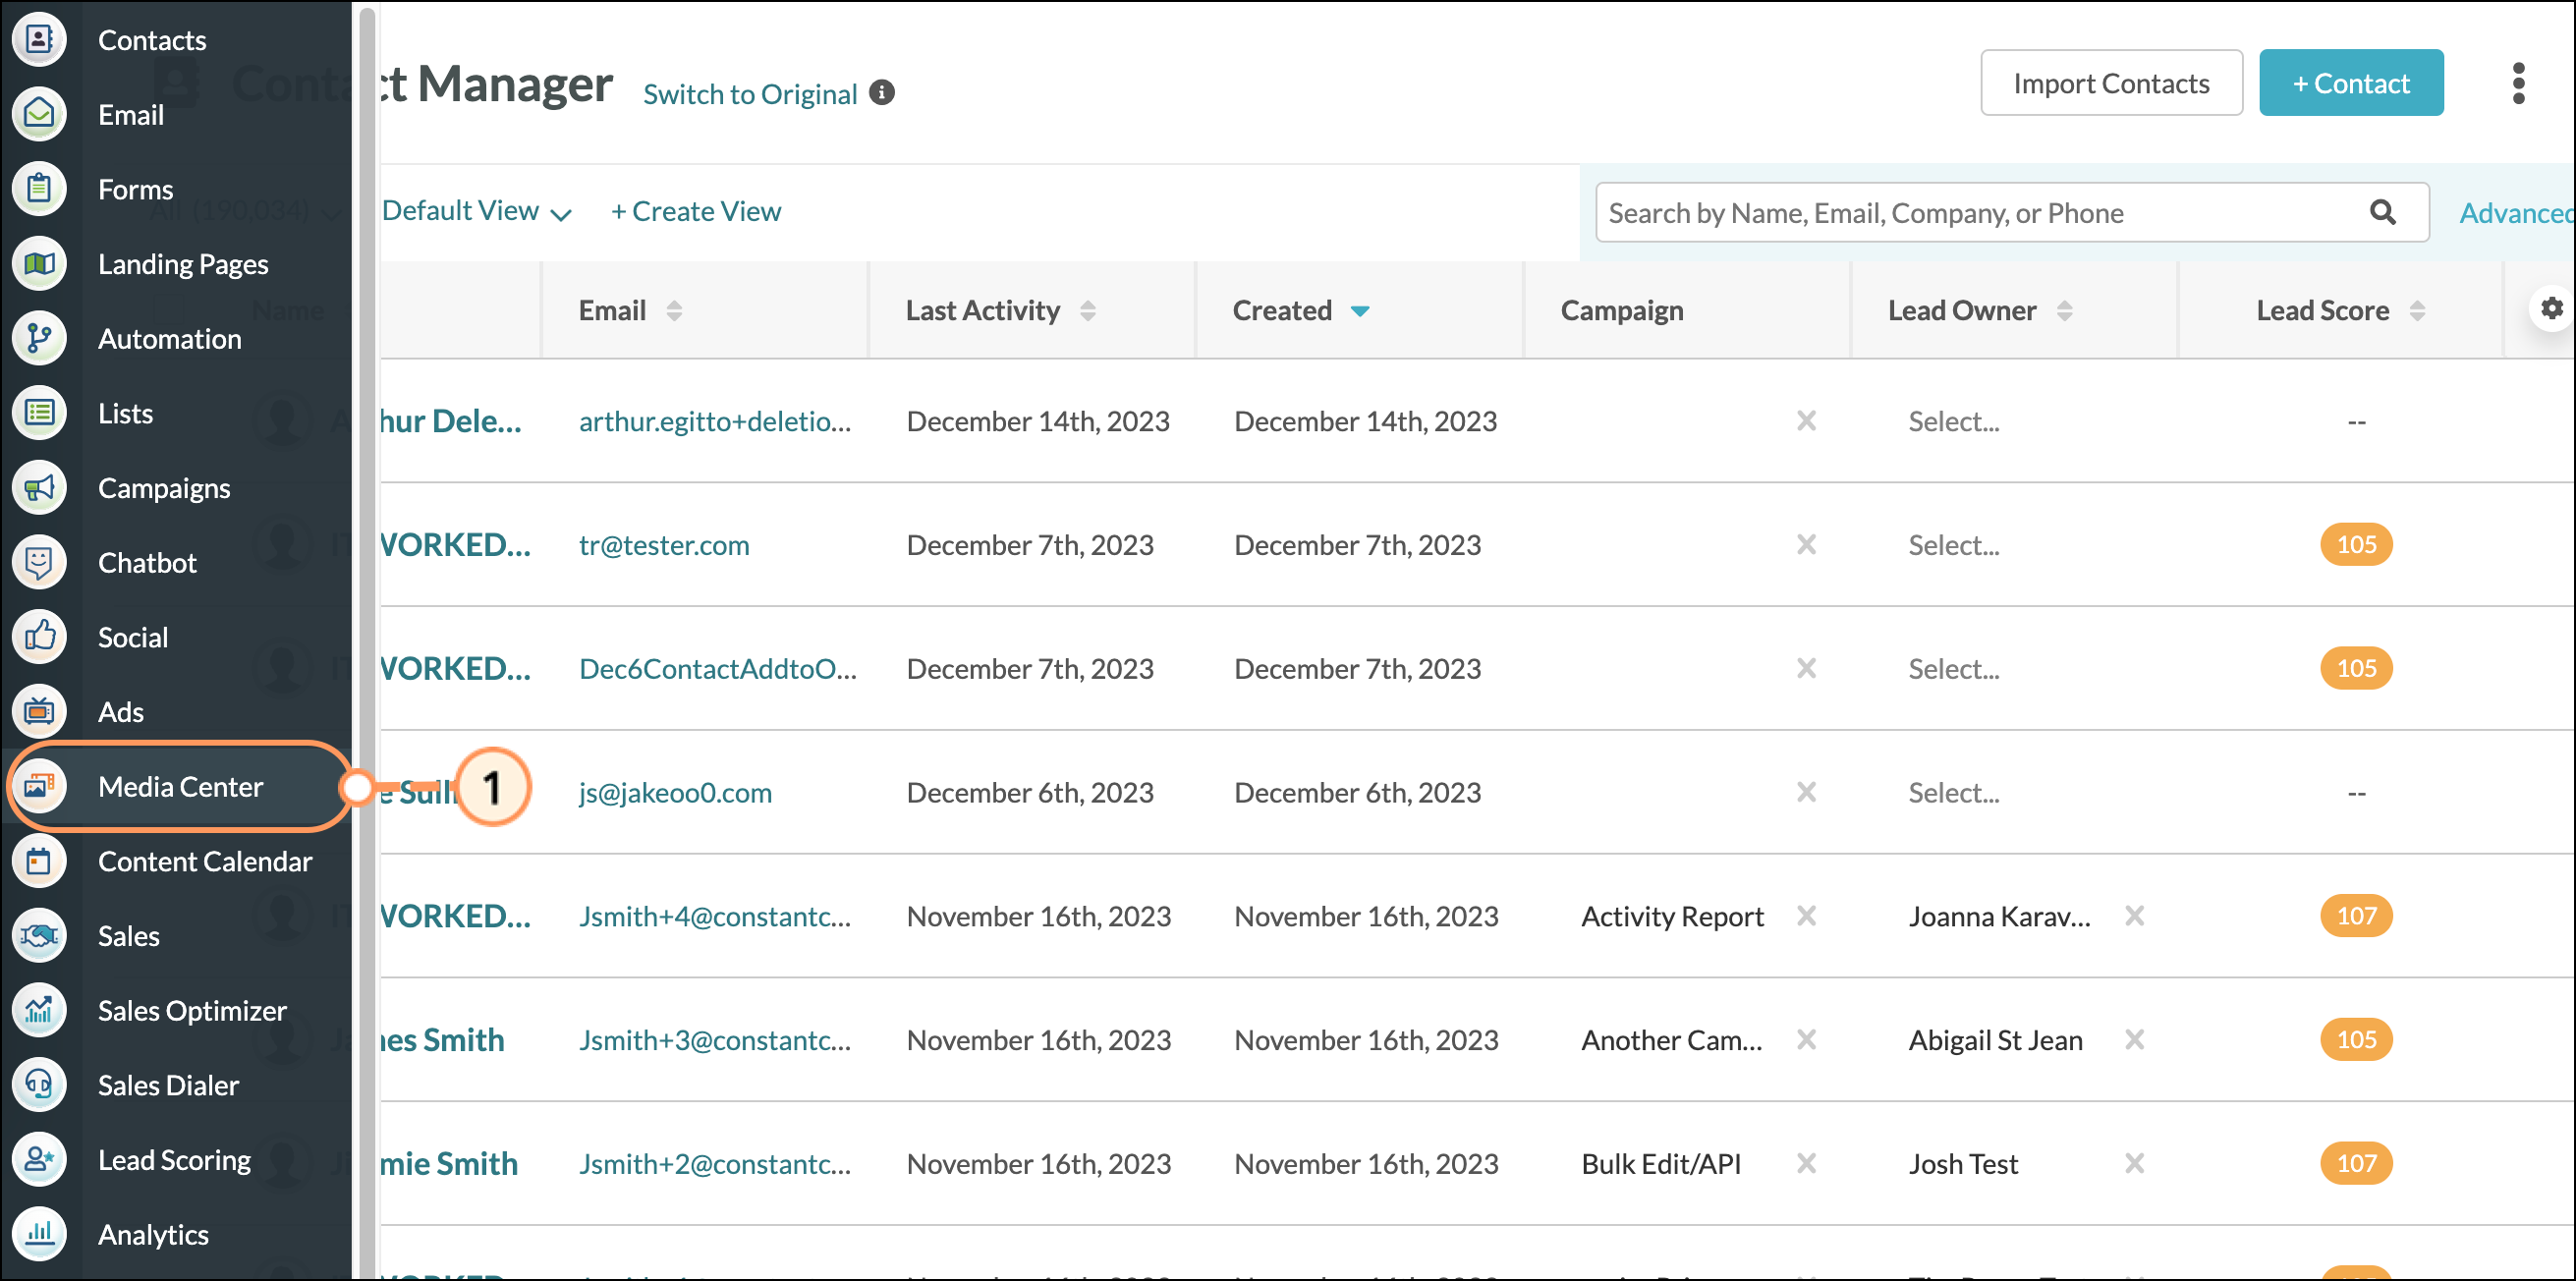
Task: Select the Landing Pages map icon
Action: [39, 264]
